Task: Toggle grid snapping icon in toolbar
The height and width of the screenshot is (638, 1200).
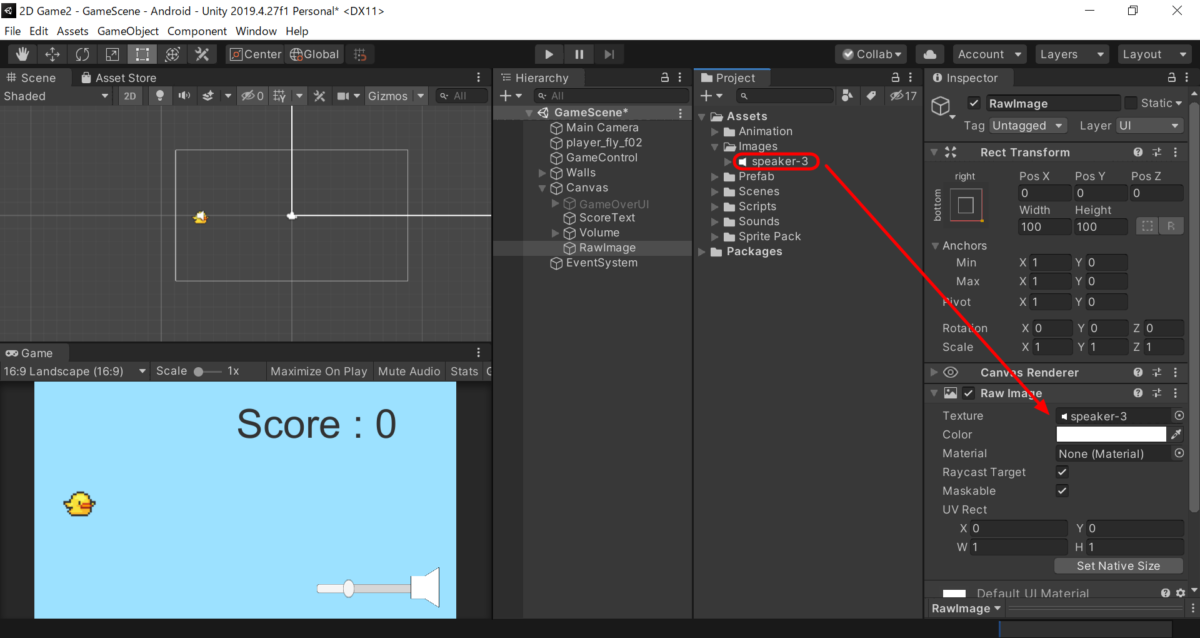Action: (361, 54)
